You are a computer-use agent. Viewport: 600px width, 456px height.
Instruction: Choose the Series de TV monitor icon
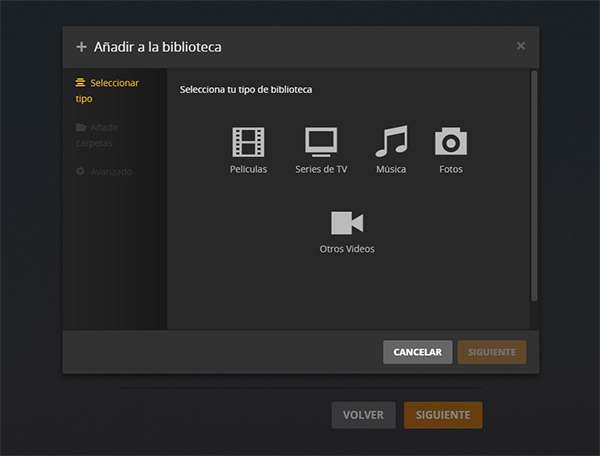pyautogui.click(x=321, y=143)
